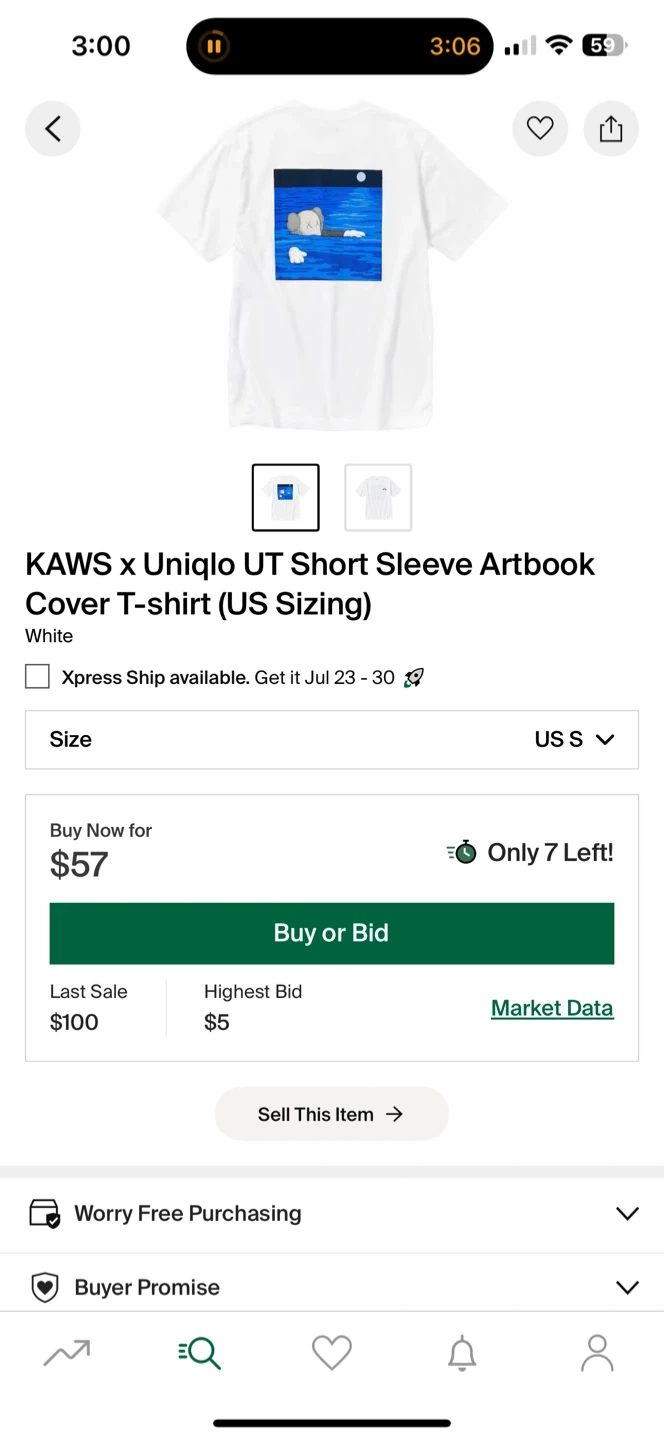
Task: Tap the Sell This Item button
Action: pos(331,1114)
